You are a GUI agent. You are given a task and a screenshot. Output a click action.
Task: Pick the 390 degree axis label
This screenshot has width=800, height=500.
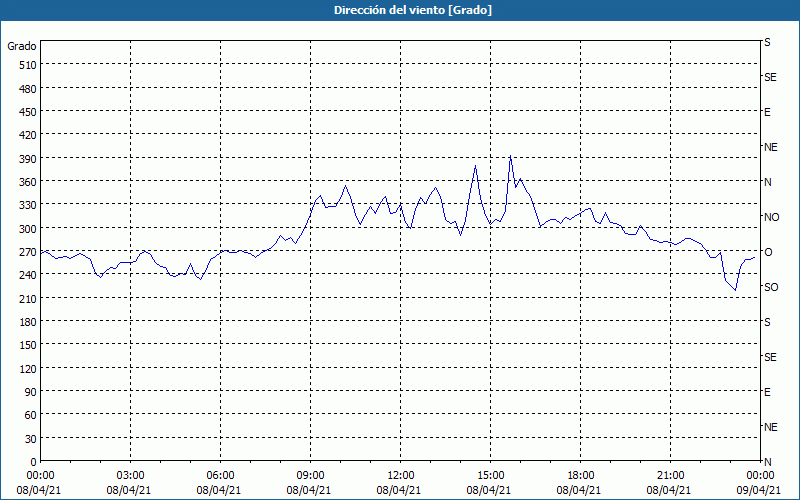click(x=28, y=159)
